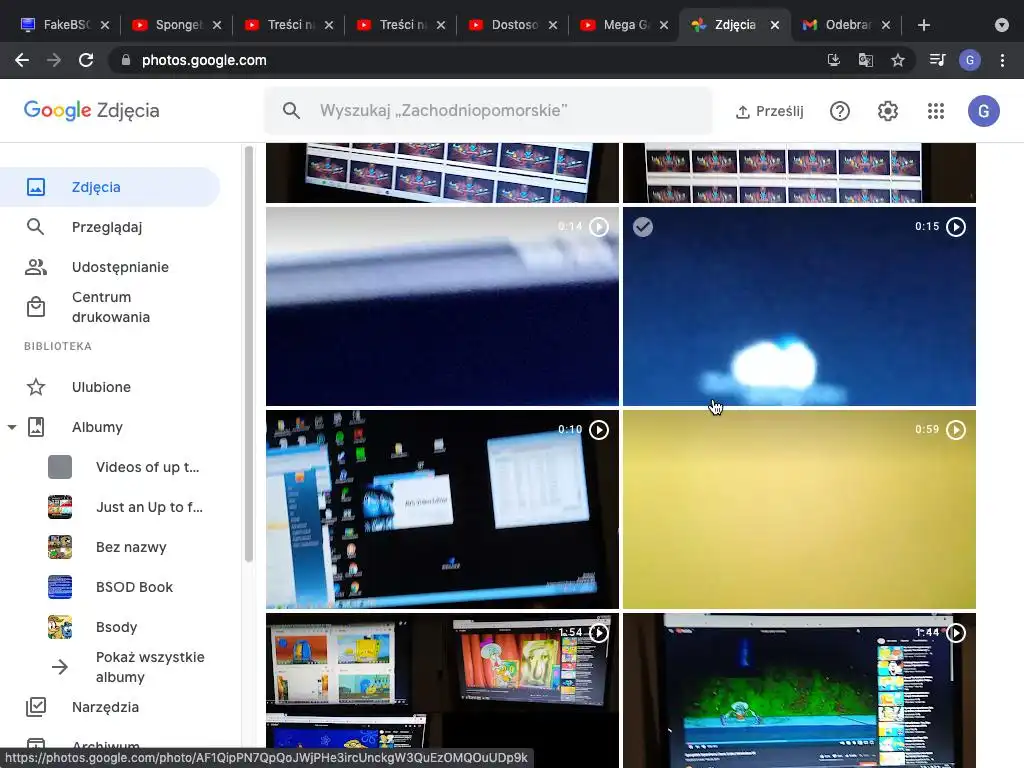This screenshot has width=1024, height=768.
Task: Bookmark this page with star
Action: [898, 60]
